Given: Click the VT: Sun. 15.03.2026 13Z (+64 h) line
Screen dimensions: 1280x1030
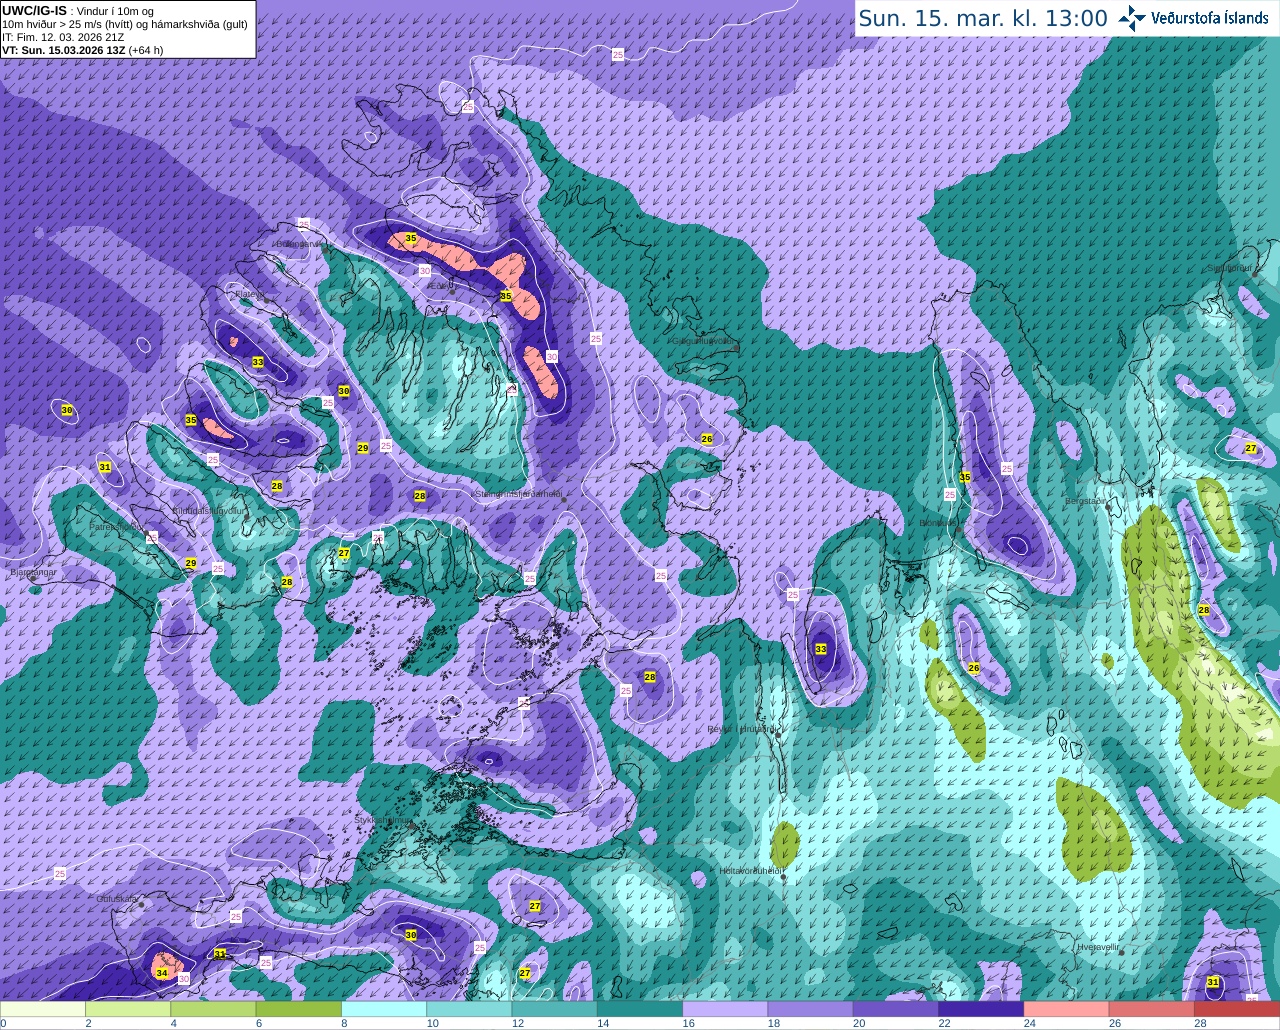Looking at the screenshot, I should pos(82,50).
